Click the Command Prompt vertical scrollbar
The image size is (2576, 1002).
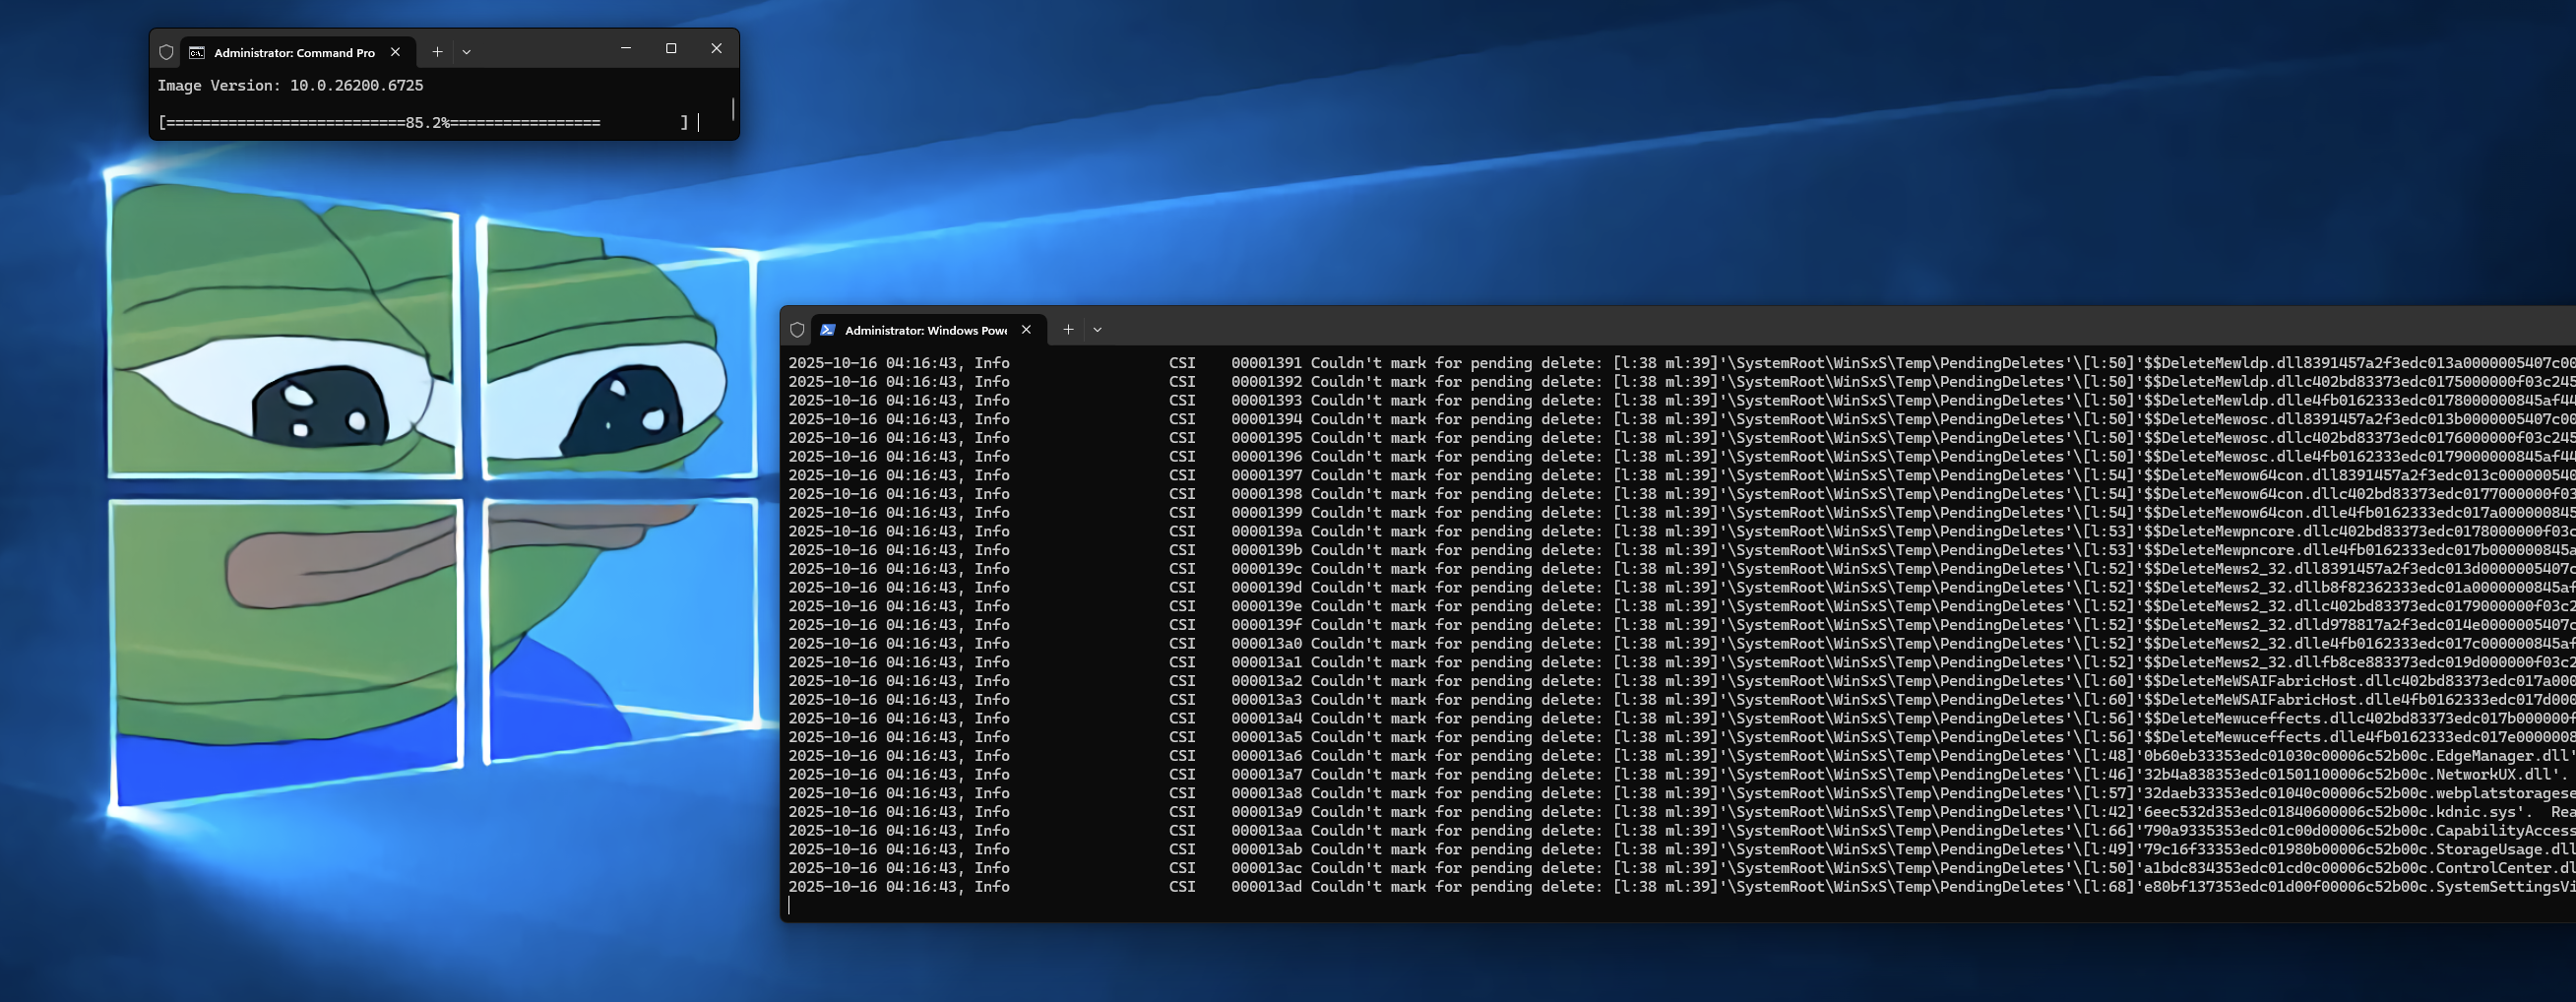733,108
